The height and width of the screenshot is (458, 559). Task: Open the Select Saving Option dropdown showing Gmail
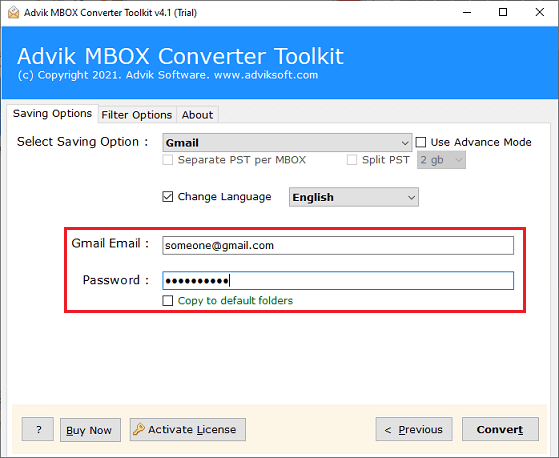[x=287, y=143]
